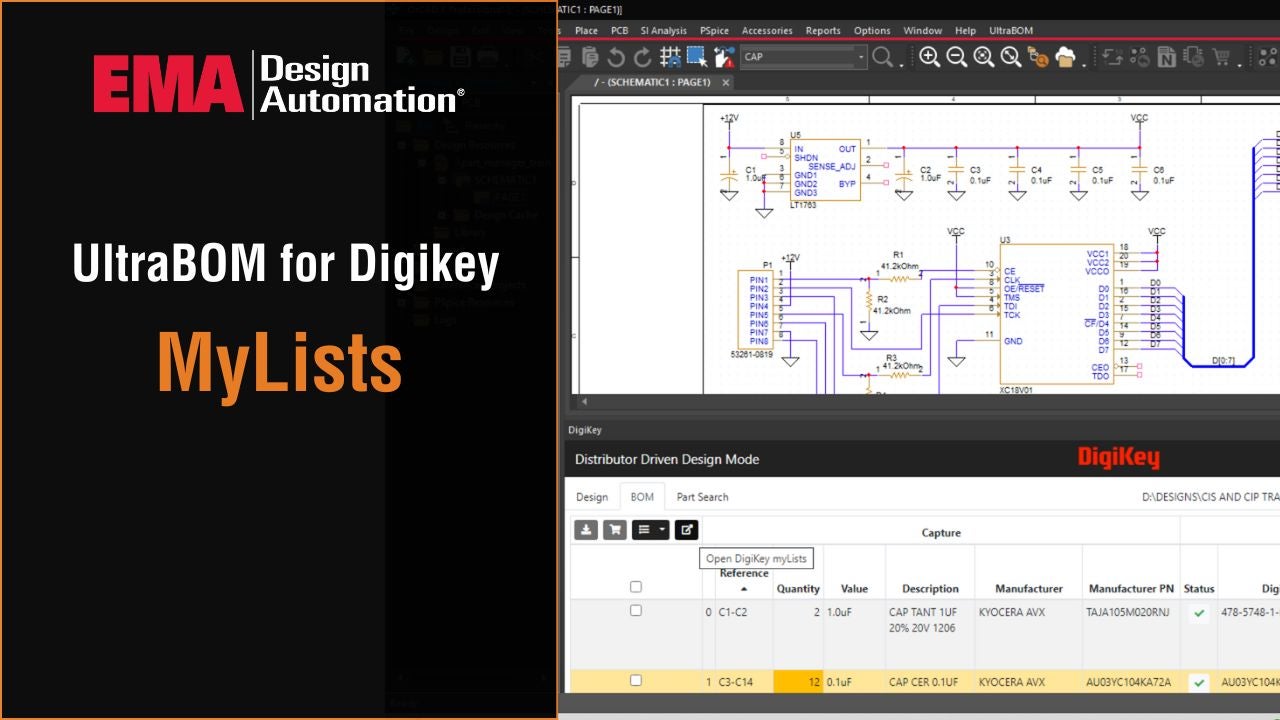Image resolution: width=1280 pixels, height=720 pixels.
Task: Click the download BOM icon button
Action: 586,530
